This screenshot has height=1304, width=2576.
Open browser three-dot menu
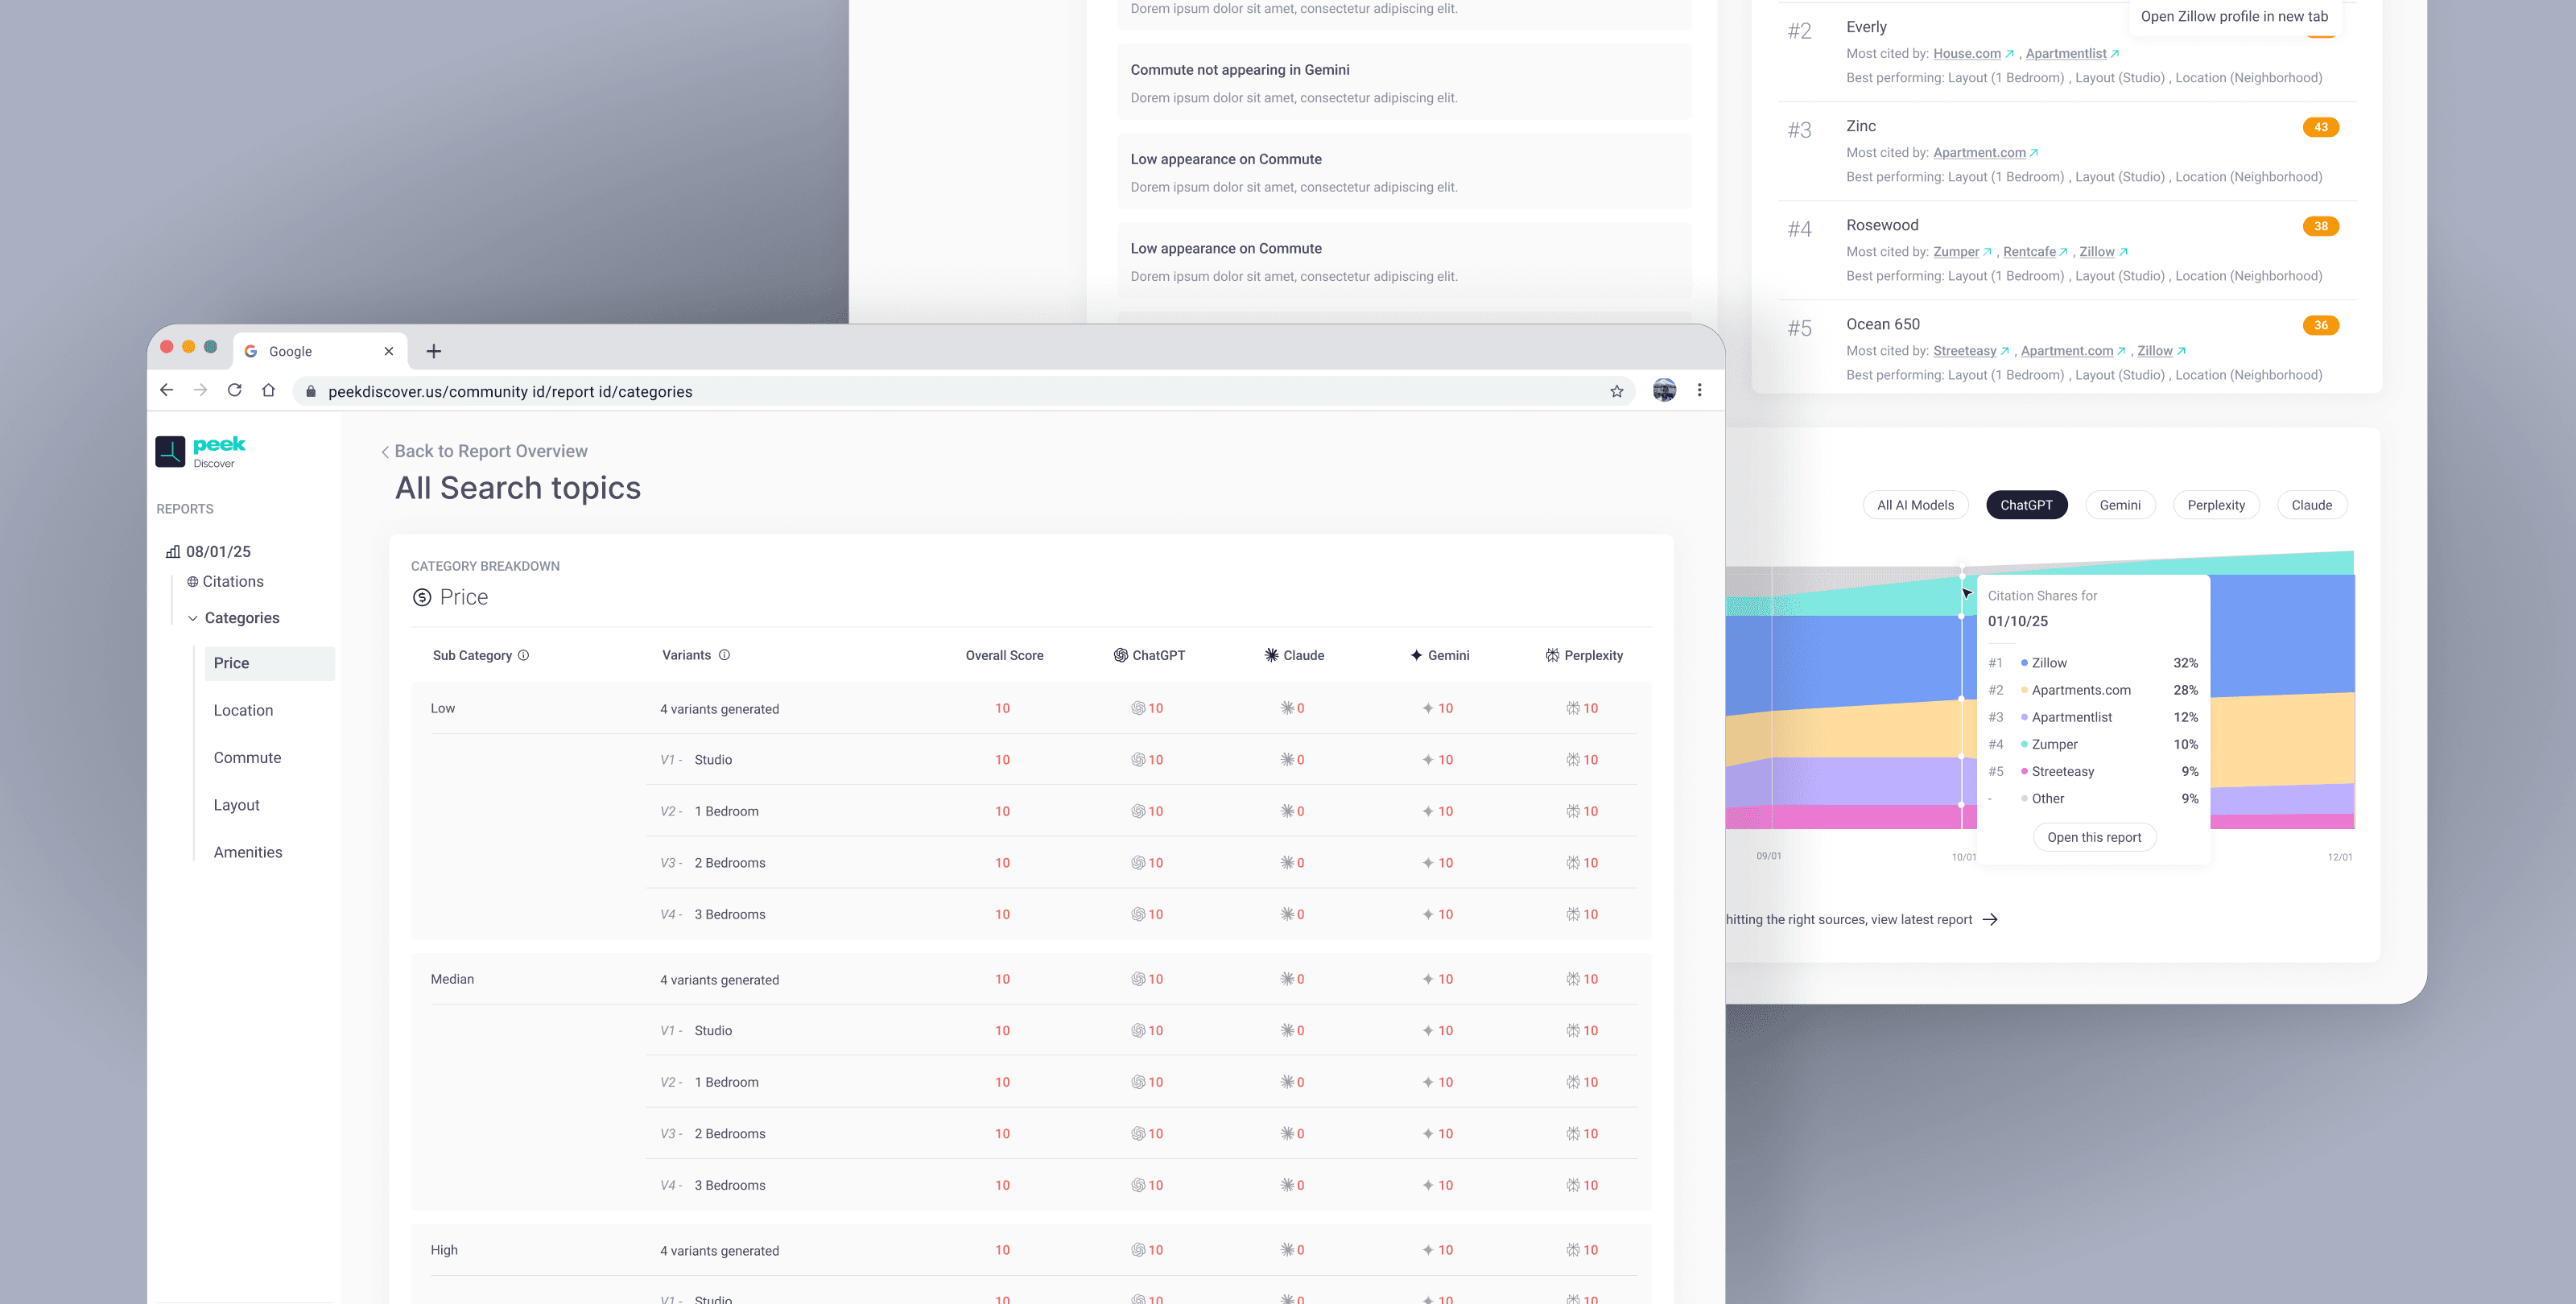pos(1699,391)
